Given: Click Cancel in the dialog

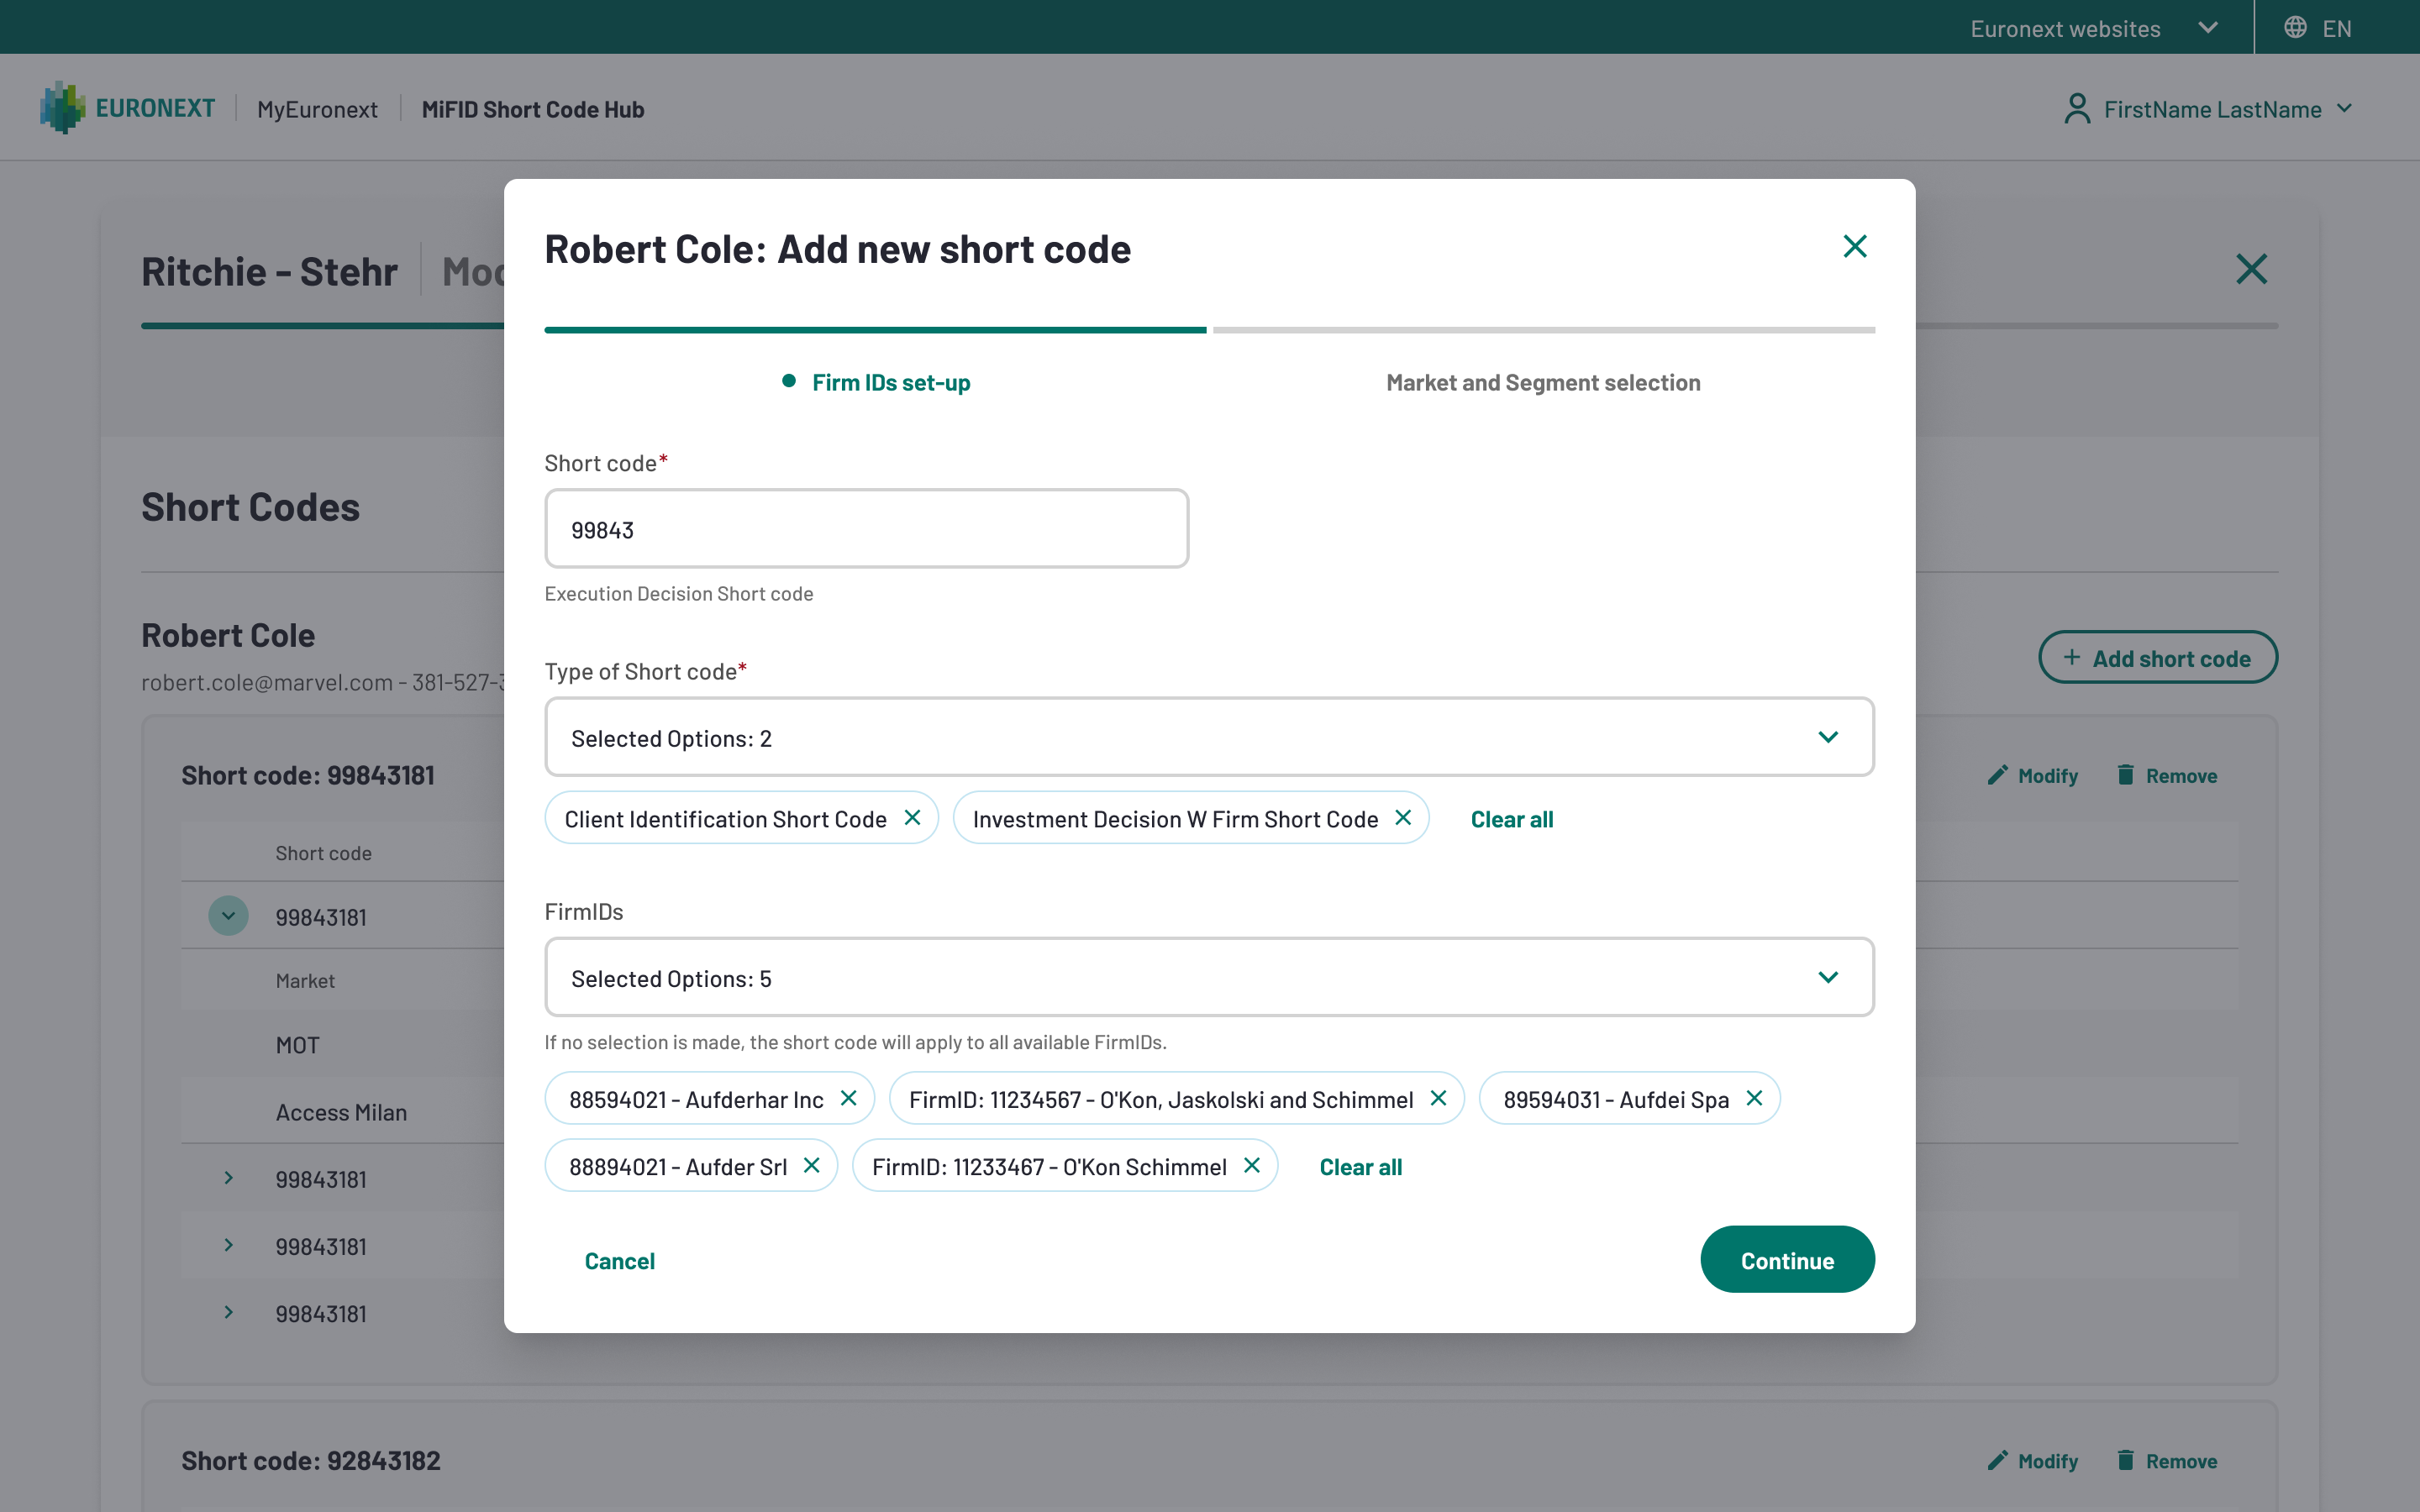Looking at the screenshot, I should 619,1261.
